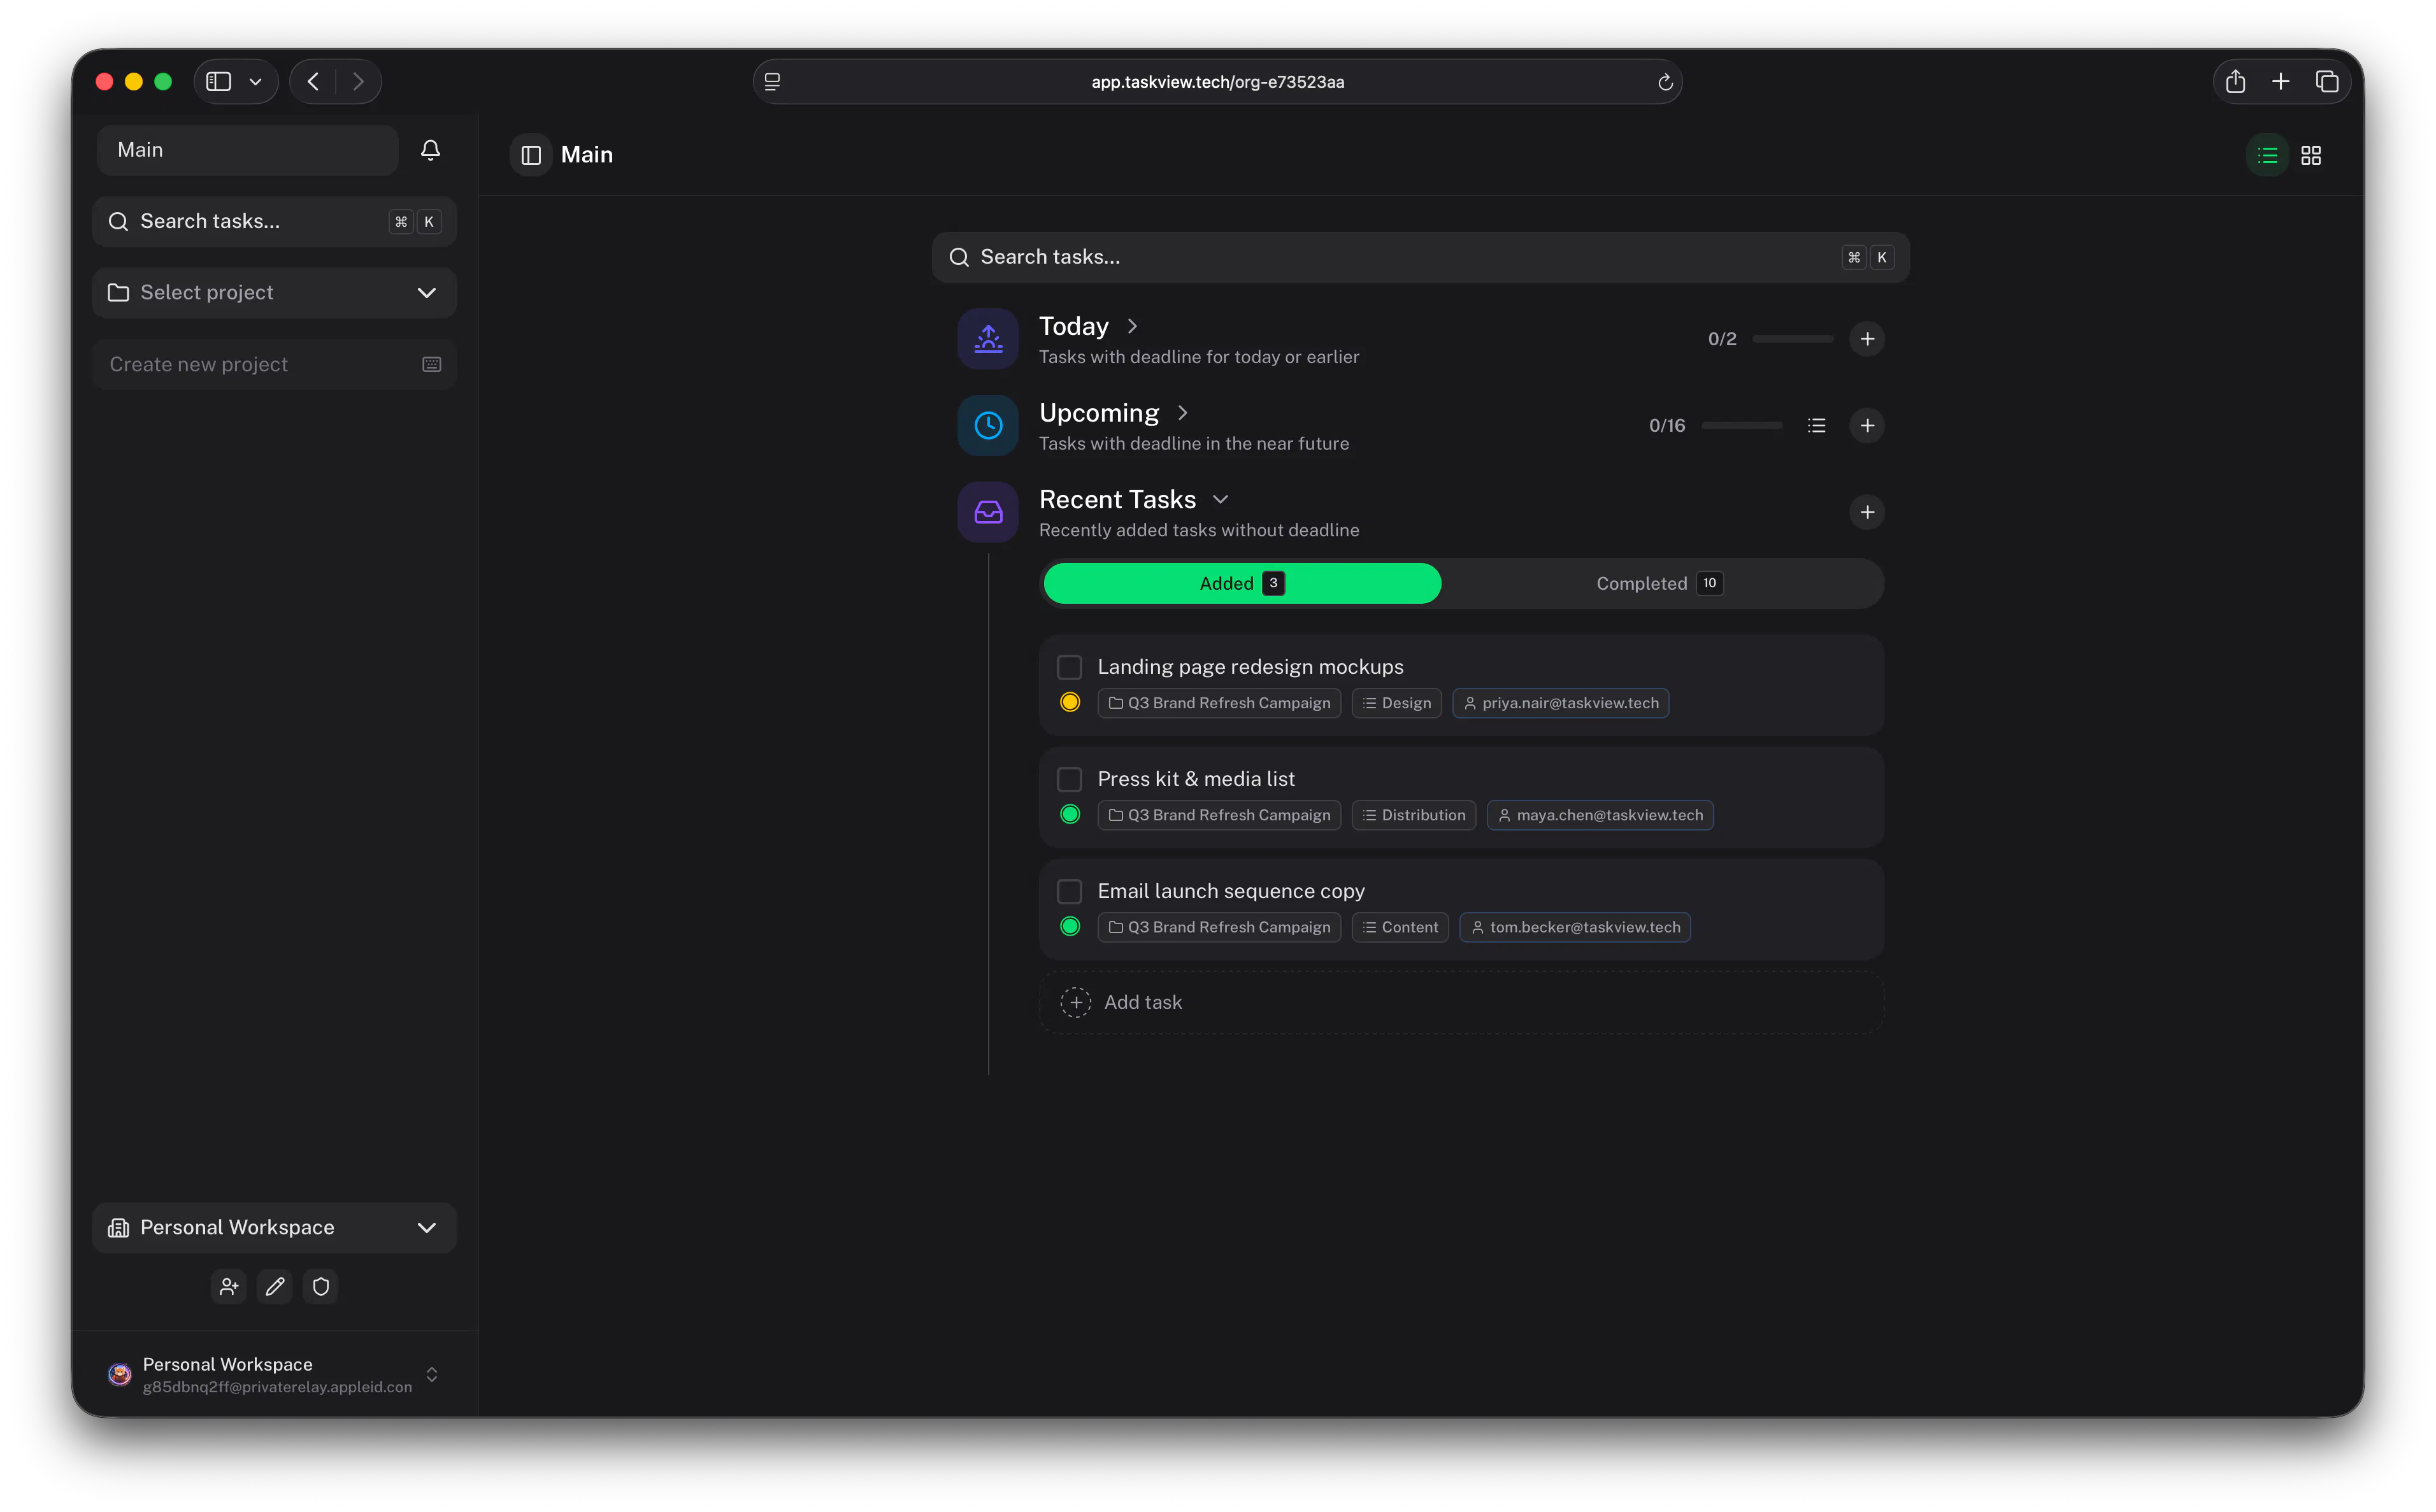Screen dimensions: 2436x1512
Task: Add a task to Recent Tasks section
Action: tap(1866, 512)
